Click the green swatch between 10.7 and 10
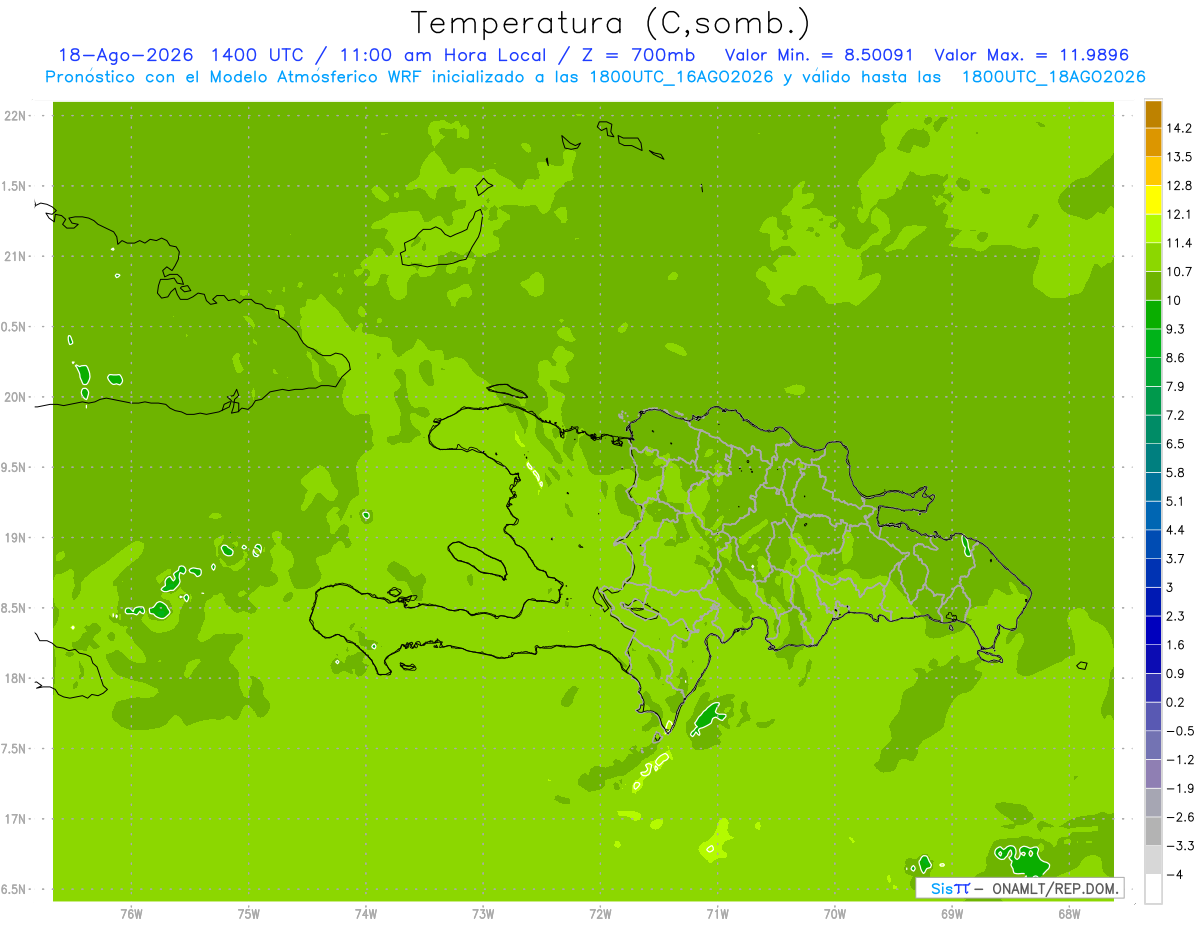The image size is (1200, 927). click(1153, 286)
